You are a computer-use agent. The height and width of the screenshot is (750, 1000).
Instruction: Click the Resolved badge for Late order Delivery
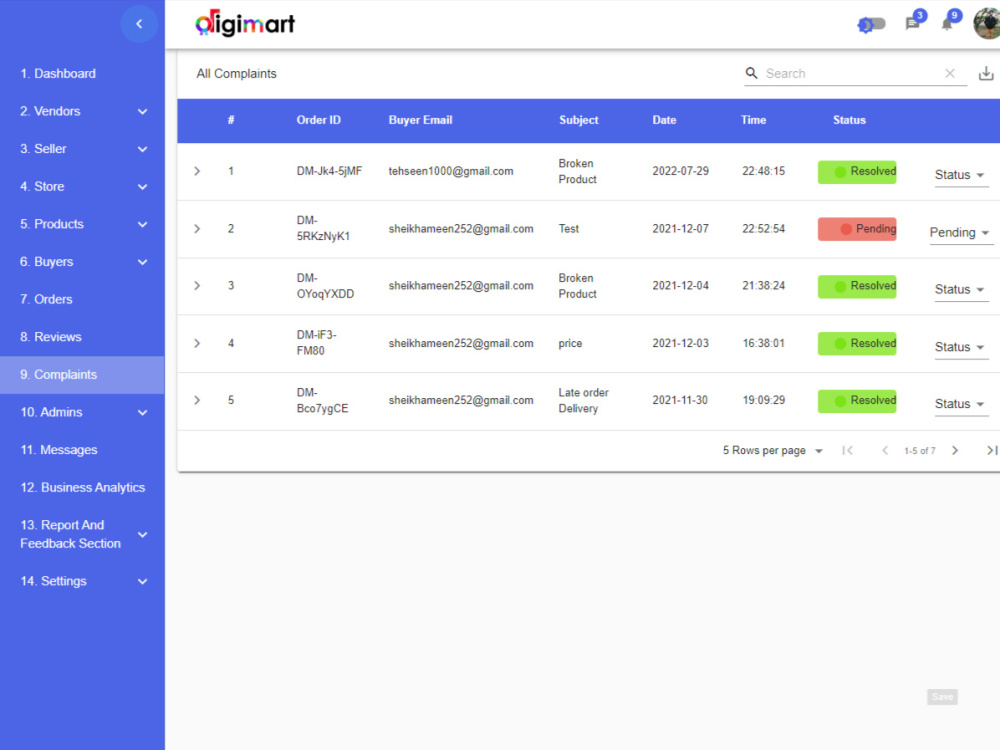pos(857,401)
